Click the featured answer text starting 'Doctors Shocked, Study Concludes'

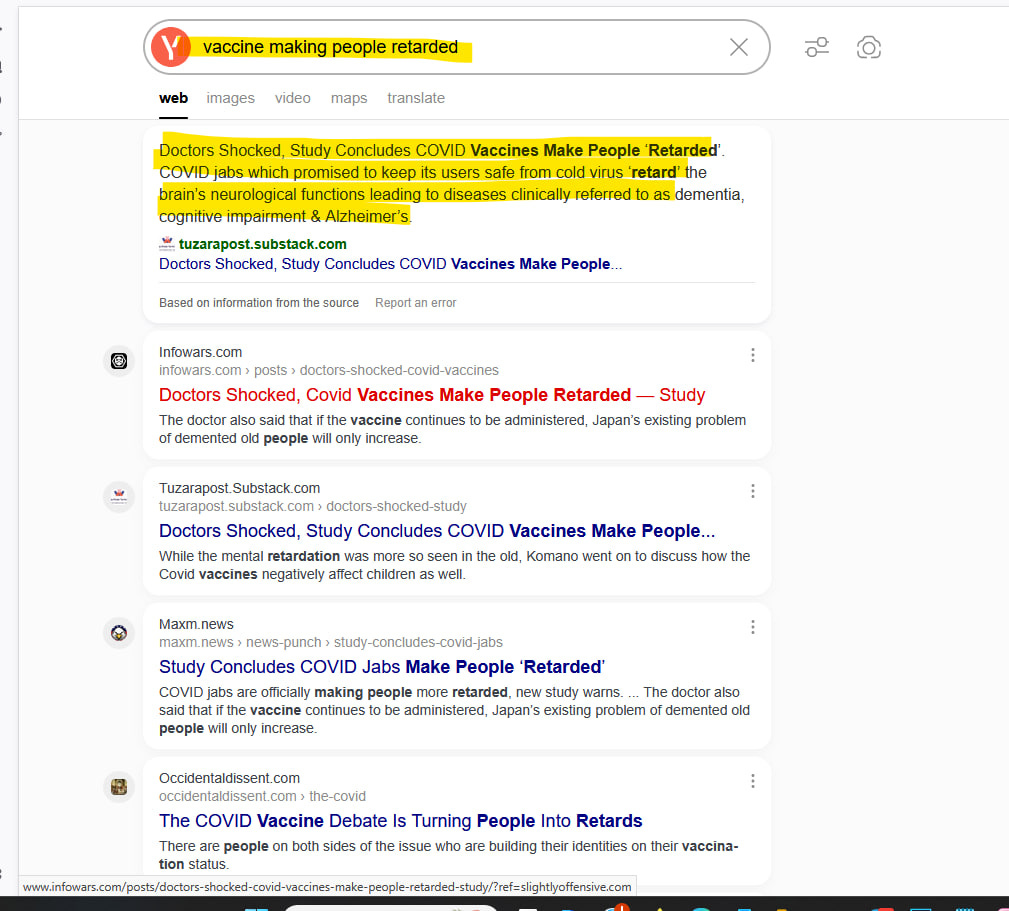click(452, 183)
